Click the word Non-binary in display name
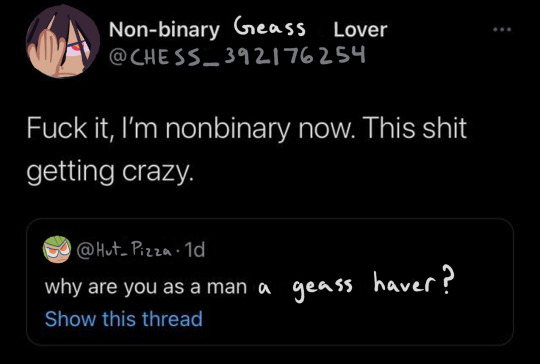Screen dimensions: 540x364 tap(164, 30)
